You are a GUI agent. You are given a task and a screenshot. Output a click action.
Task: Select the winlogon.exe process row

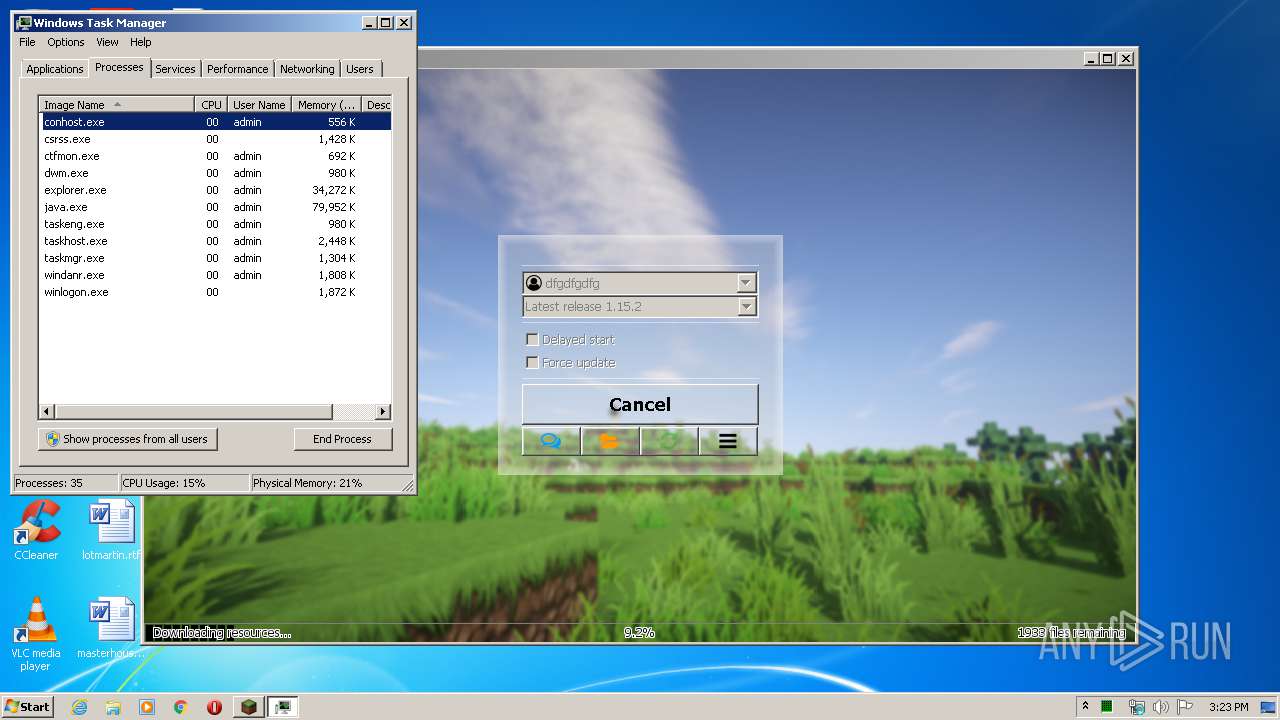tap(215, 292)
